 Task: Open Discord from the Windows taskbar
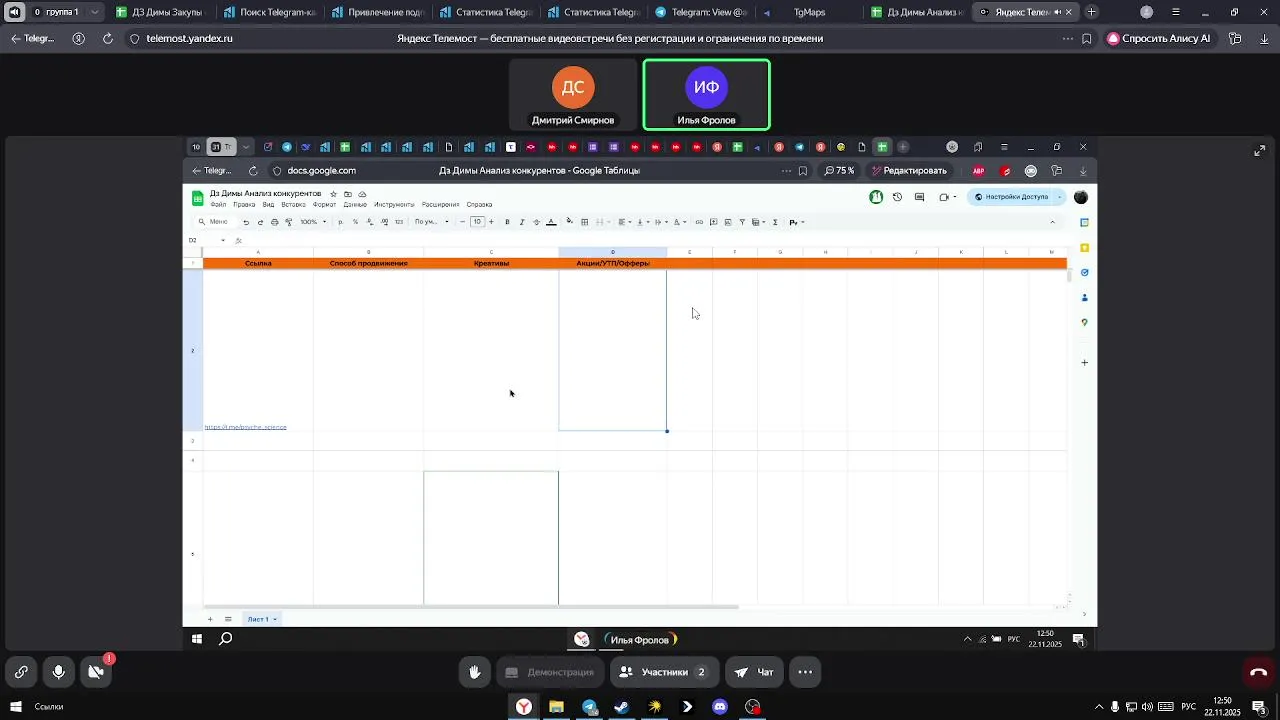click(x=720, y=707)
